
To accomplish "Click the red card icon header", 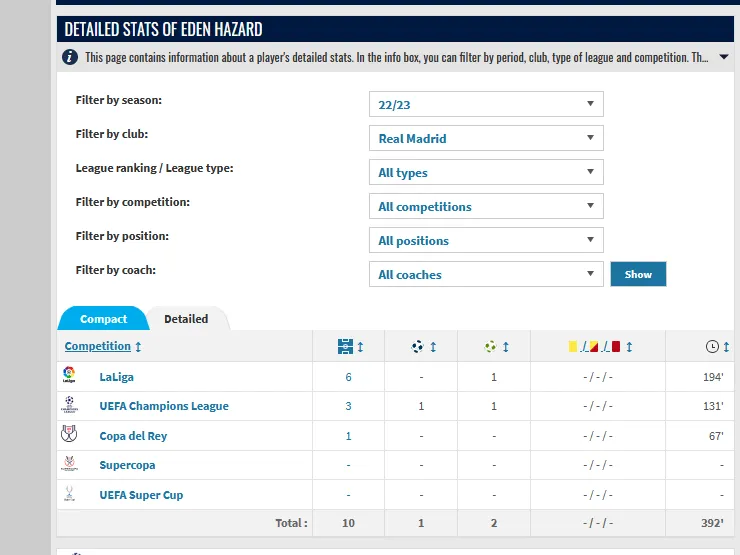I will [616, 347].
